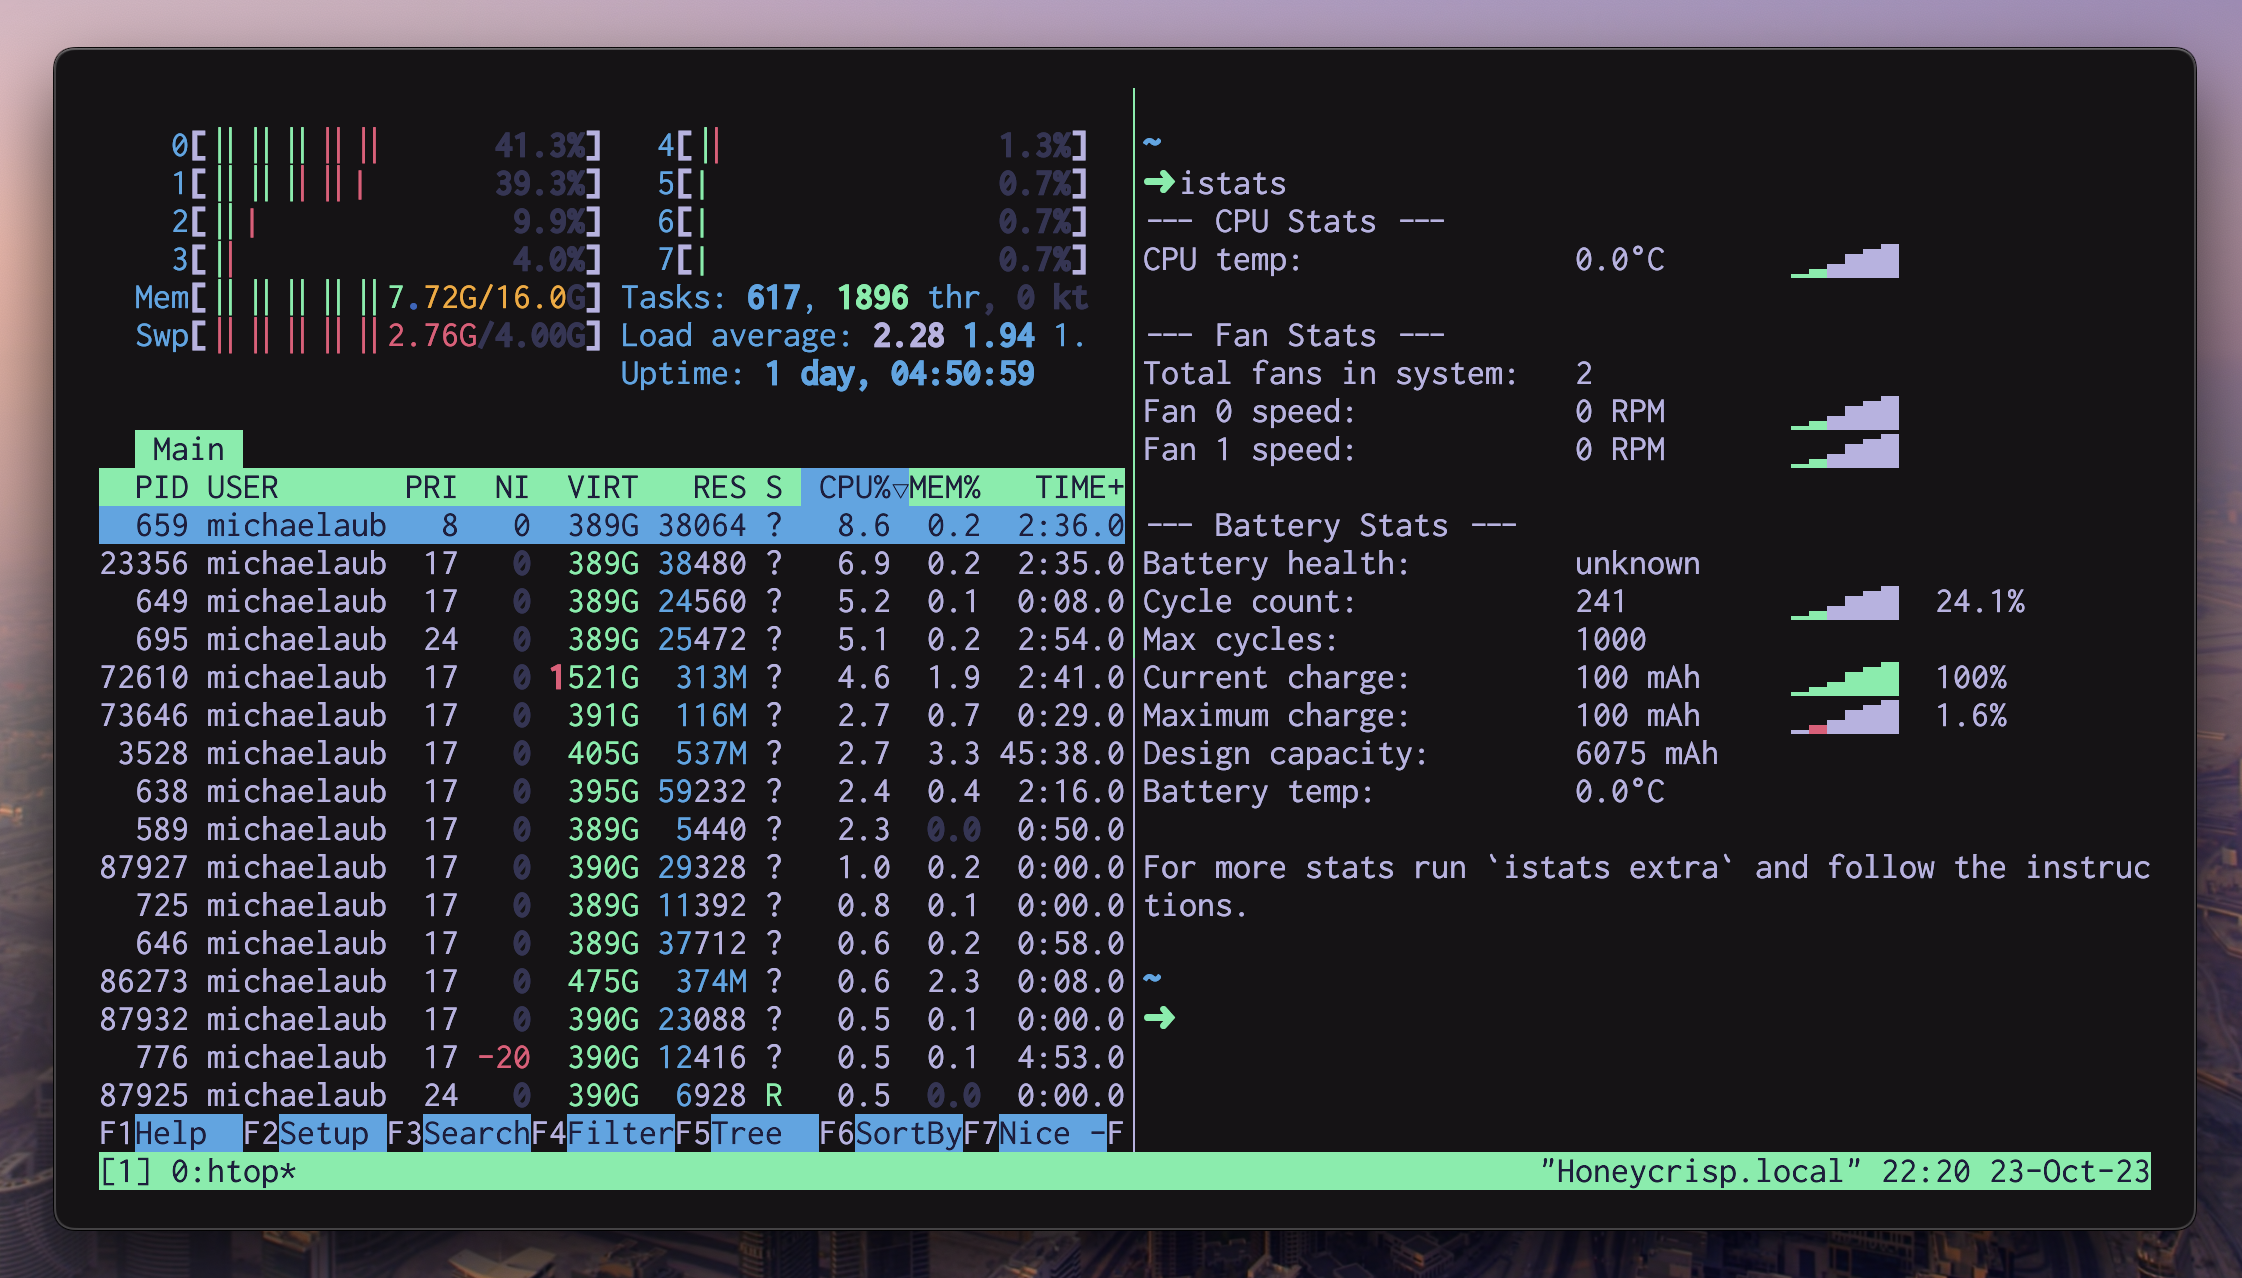
Task: Activate F3 Search in htop footer
Action: pyautogui.click(x=458, y=1133)
